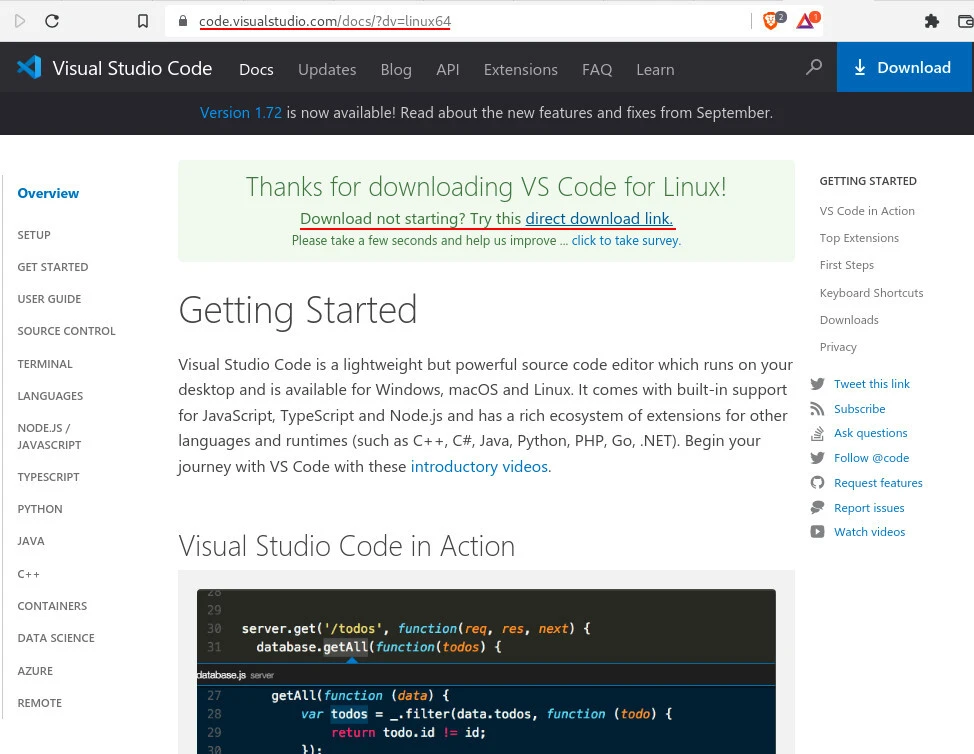The width and height of the screenshot is (974, 754).
Task: Expand the USER GUIDE sidebar section
Action: pos(49,299)
